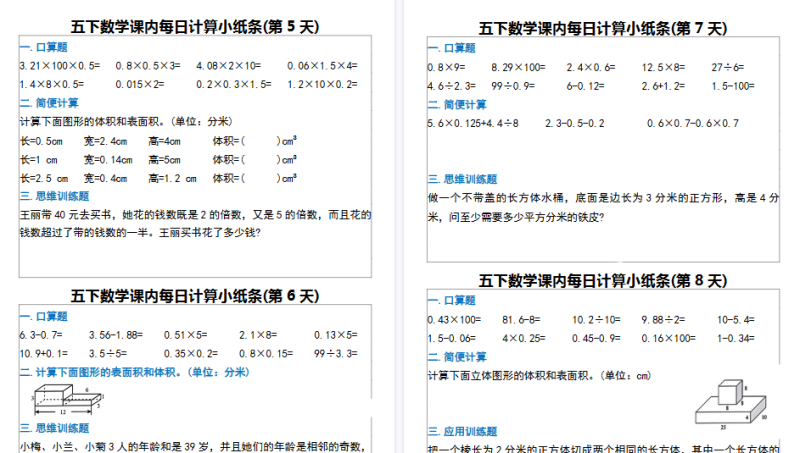Click the text 长=0.5cm
Image resolution: width=800 pixels, height=453 pixels.
[41, 141]
